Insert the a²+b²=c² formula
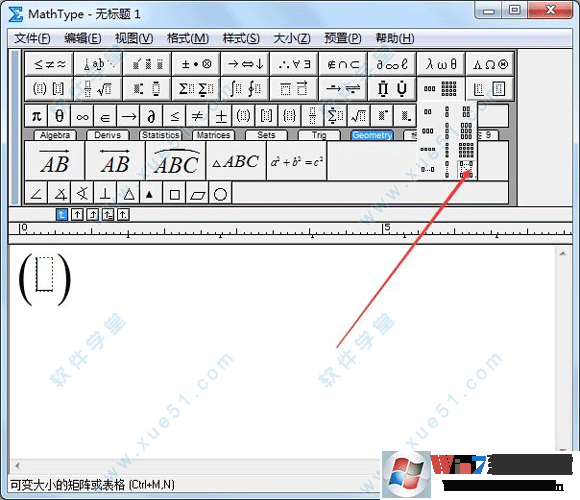 click(296, 161)
